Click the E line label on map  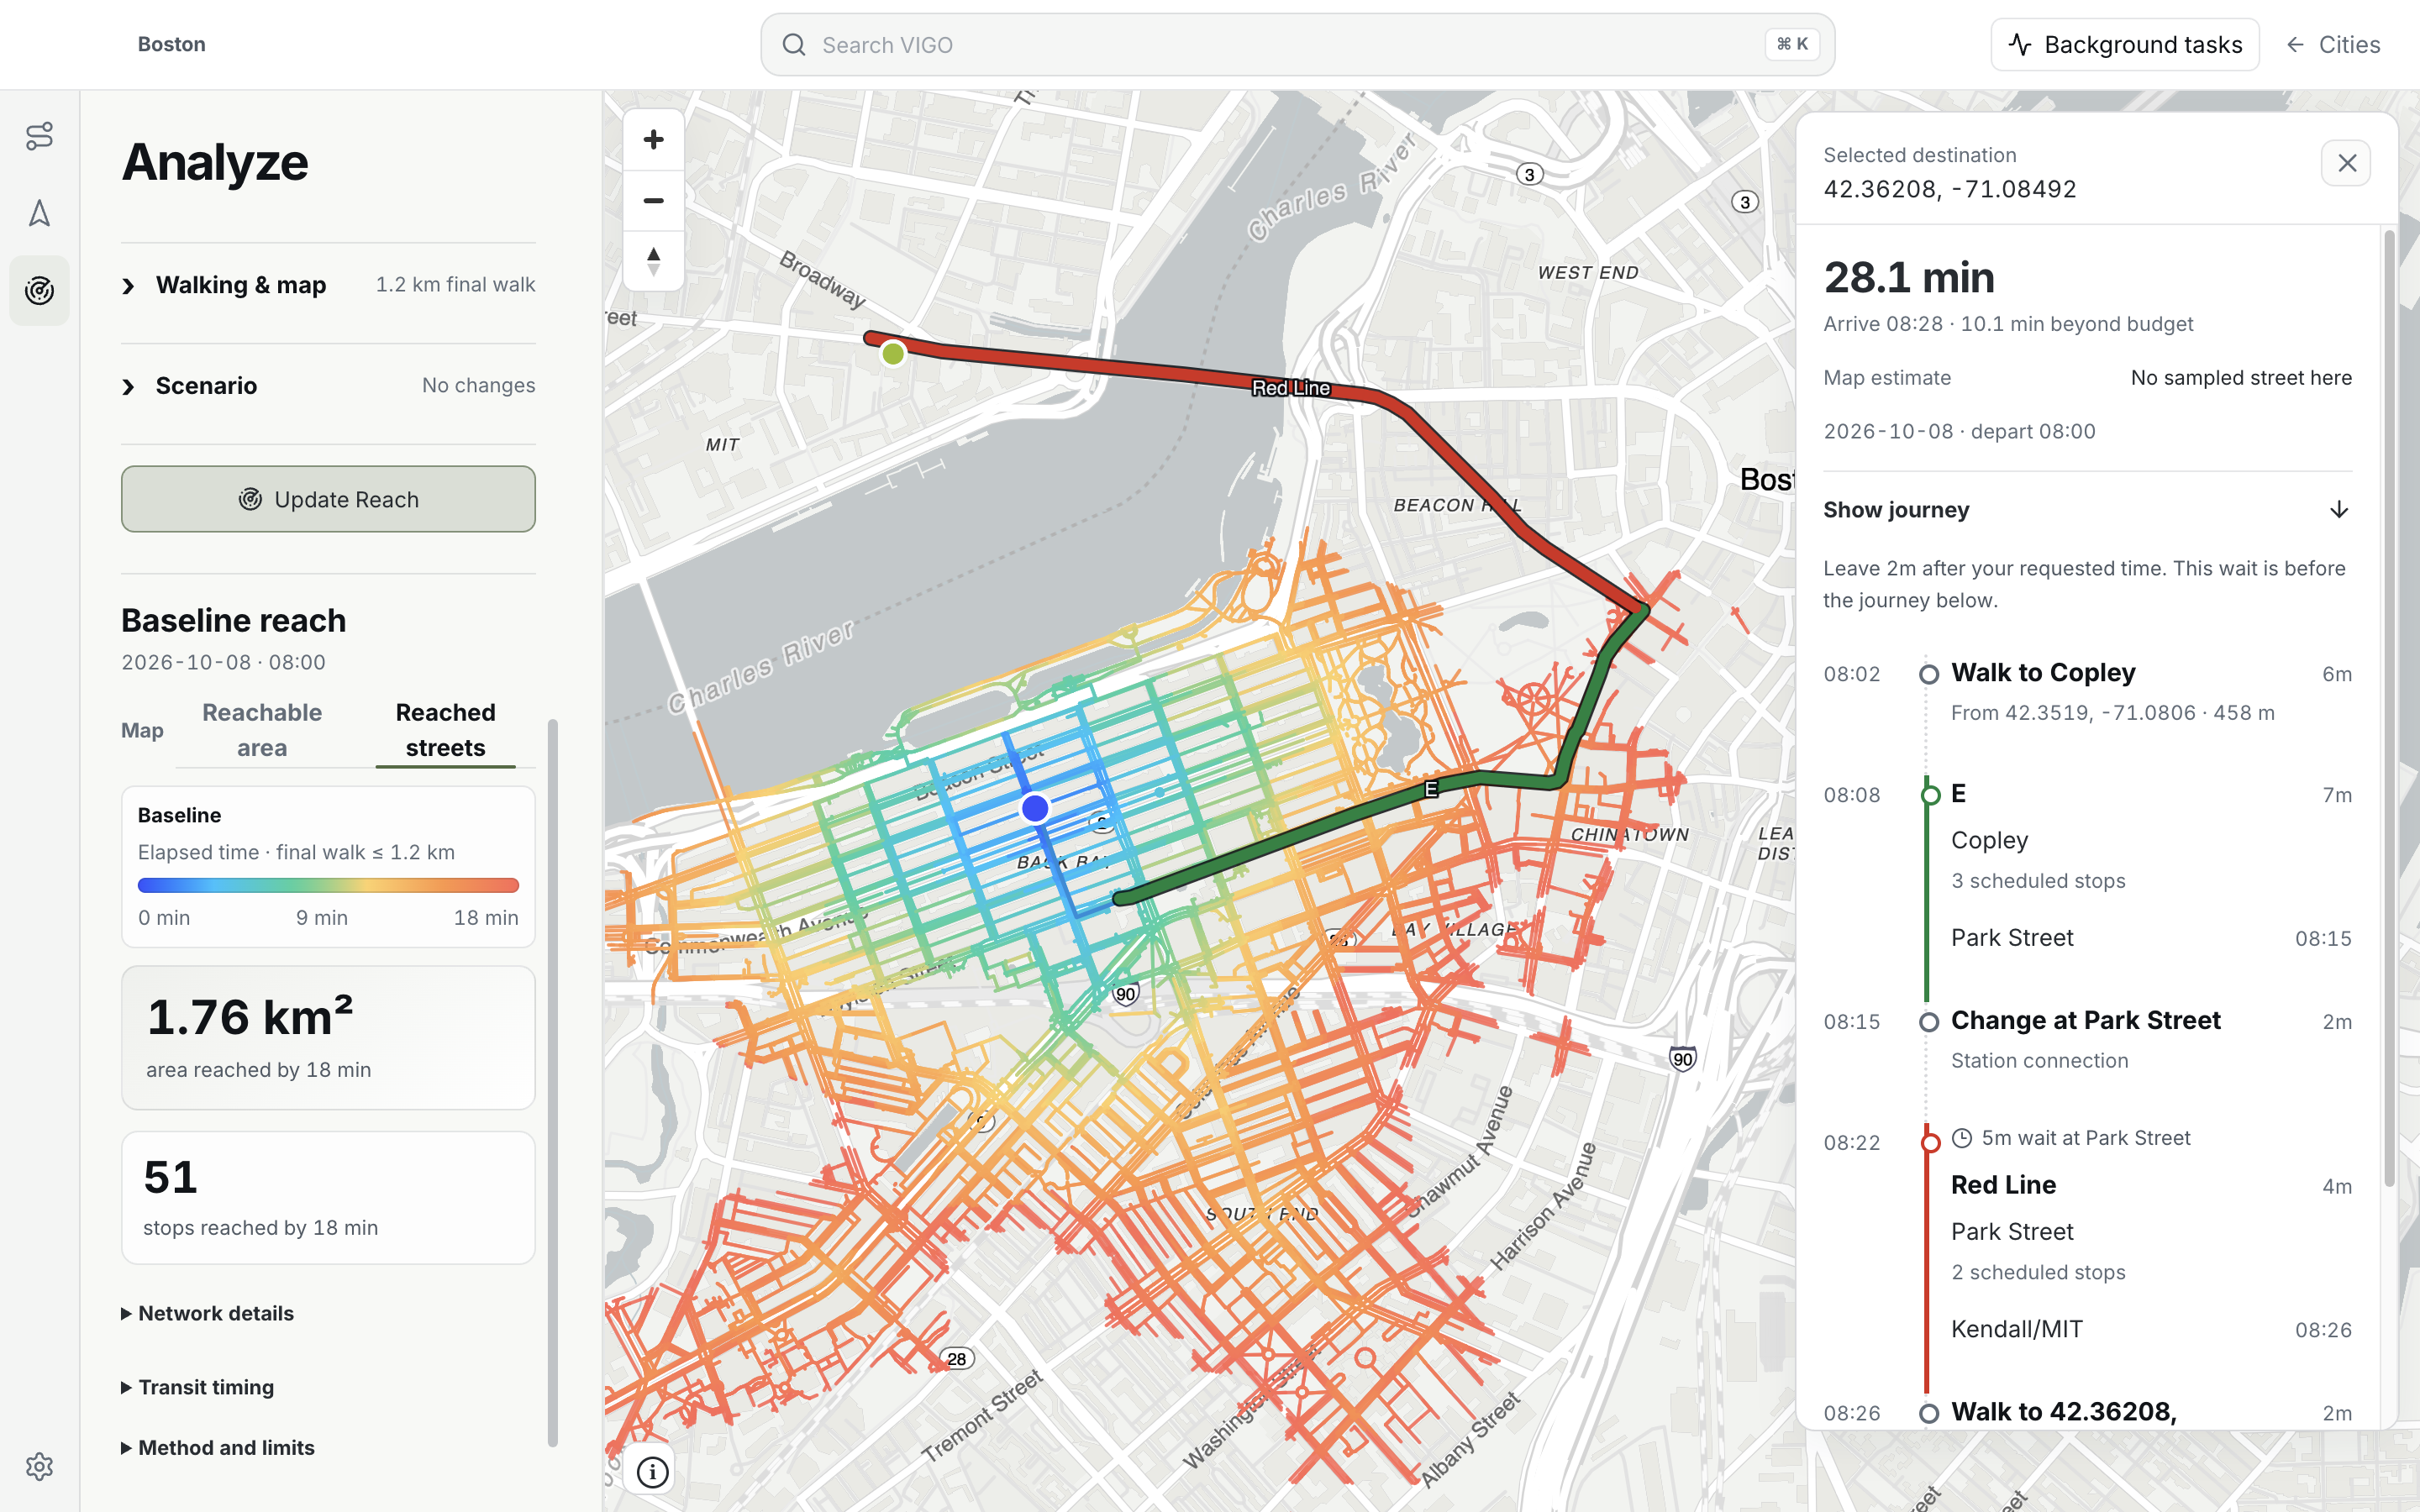[1431, 789]
